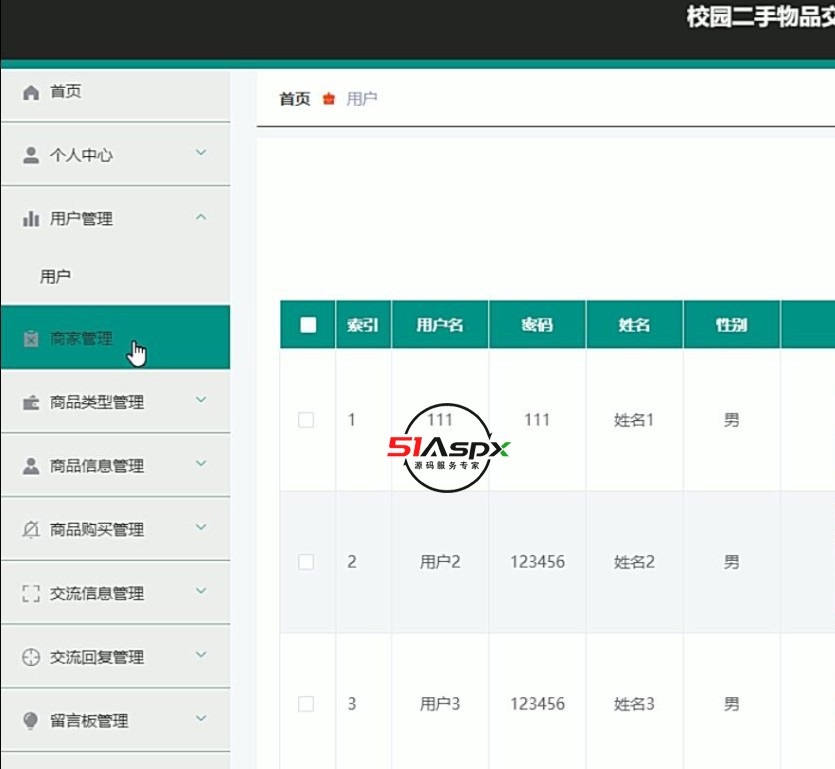Click password 123456 in row 用户3
This screenshot has width=835, height=769.
[537, 704]
